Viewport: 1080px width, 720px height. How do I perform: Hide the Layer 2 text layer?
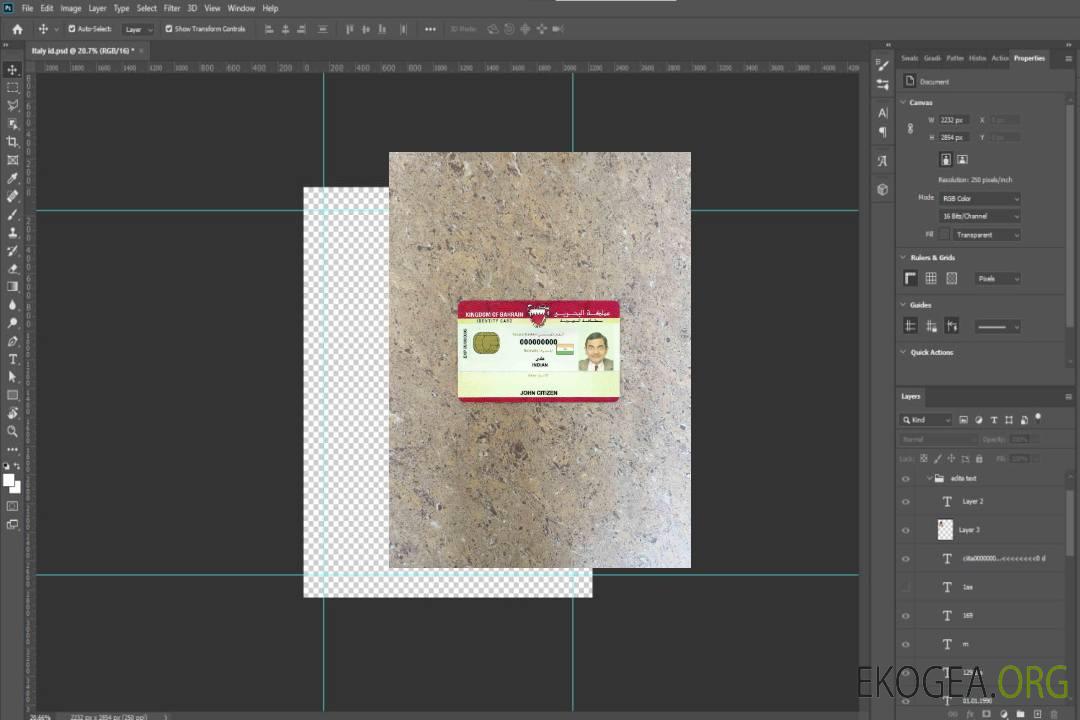[x=906, y=502]
